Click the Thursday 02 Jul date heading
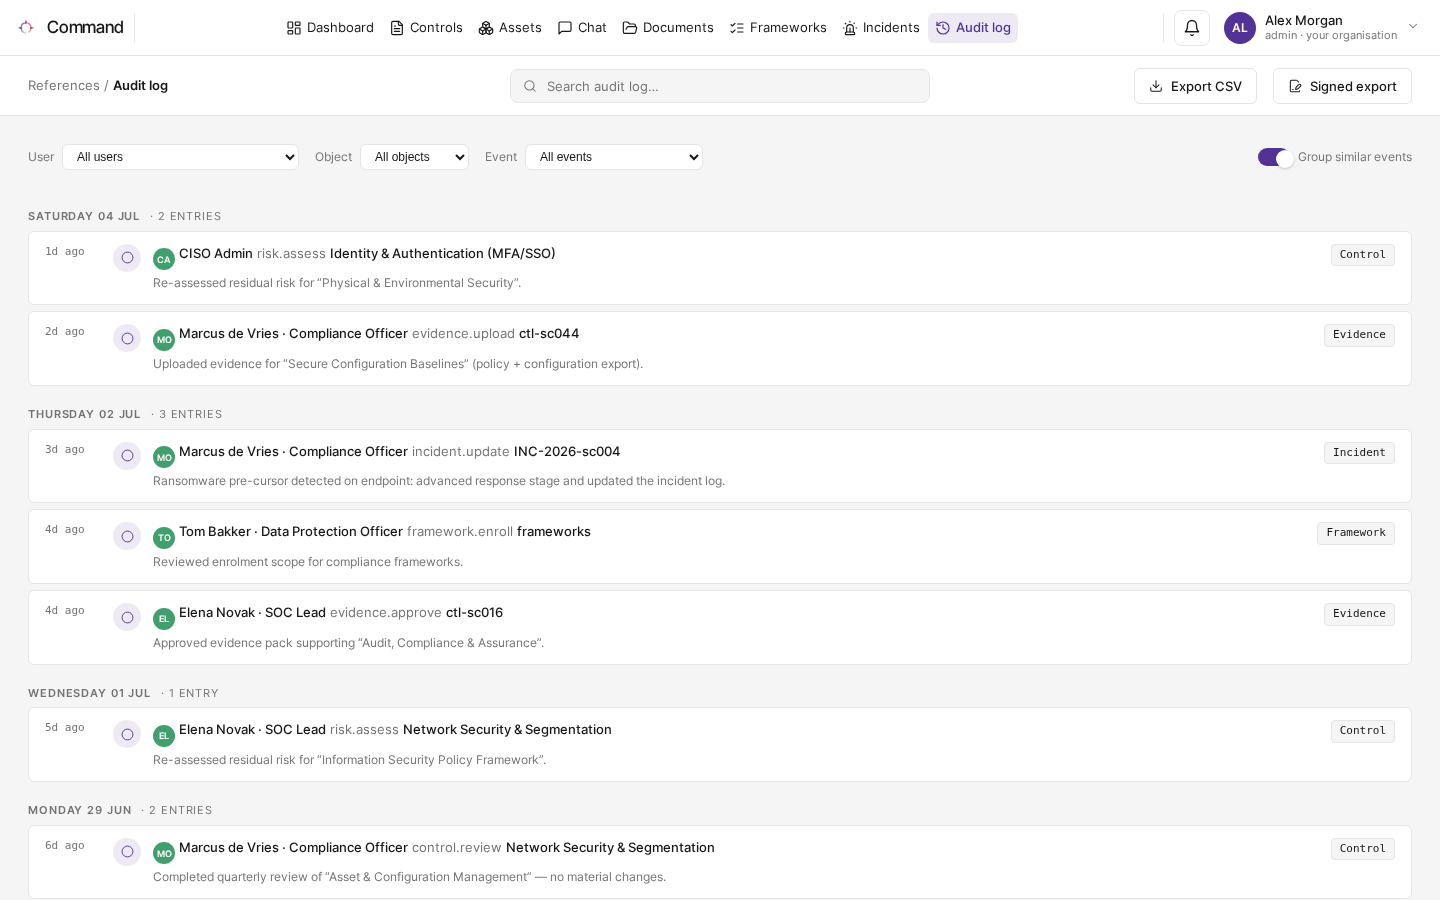1440x900 pixels. pyautogui.click(x=84, y=414)
